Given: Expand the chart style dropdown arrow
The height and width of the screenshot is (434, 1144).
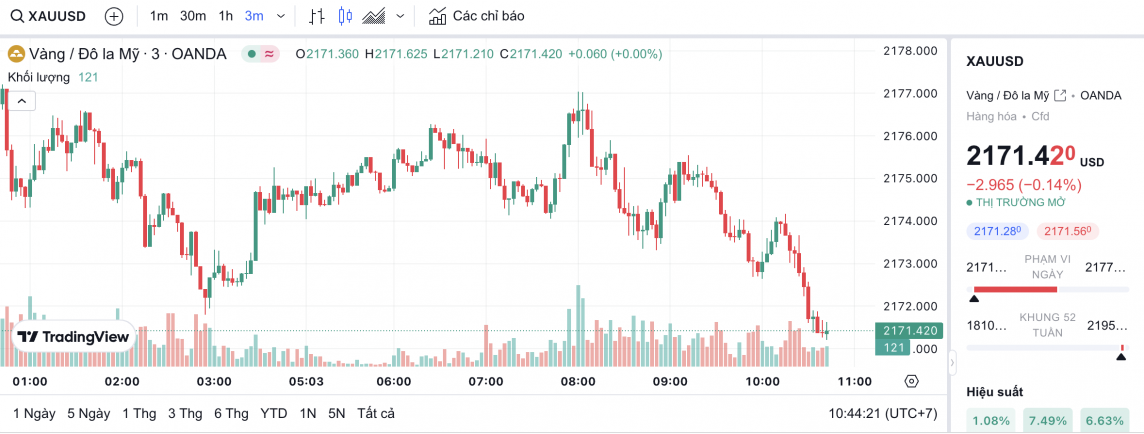Looking at the screenshot, I should click(401, 16).
